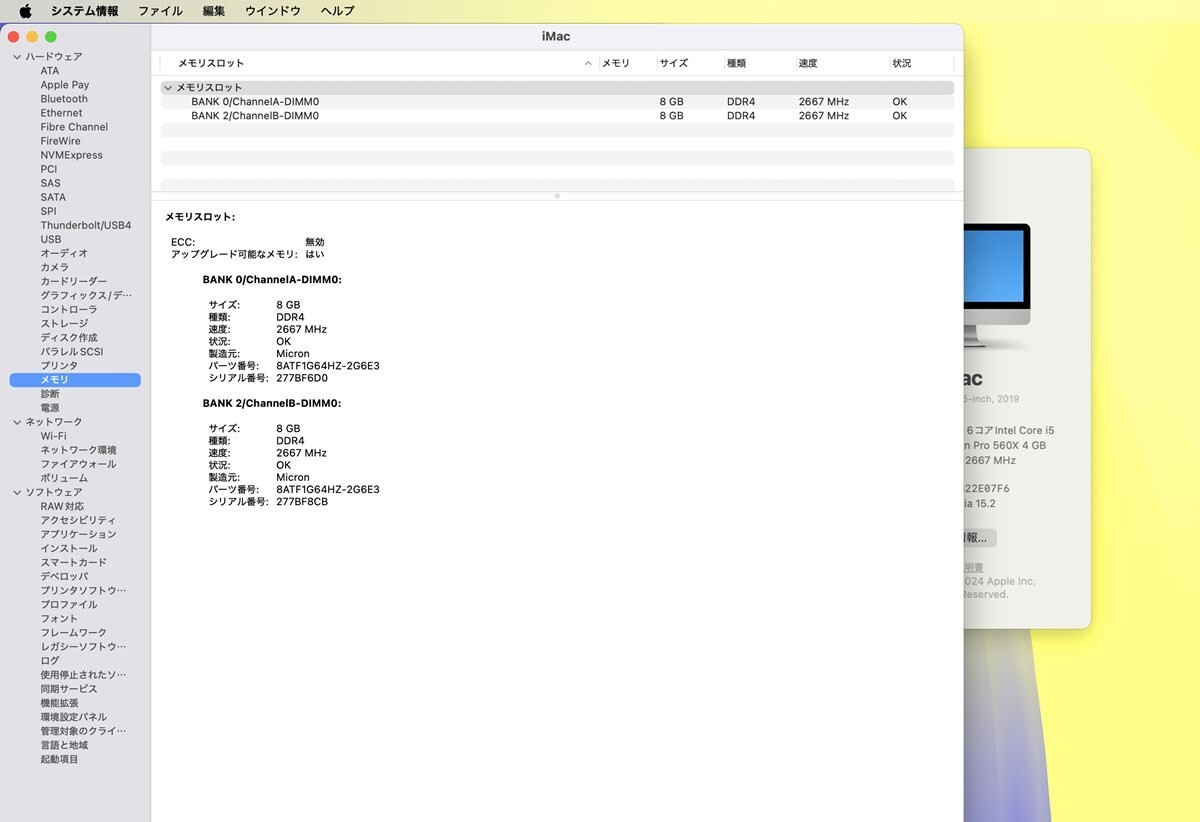Select RAW対応 in the sidebar
1200x822 pixels.
click(62, 506)
